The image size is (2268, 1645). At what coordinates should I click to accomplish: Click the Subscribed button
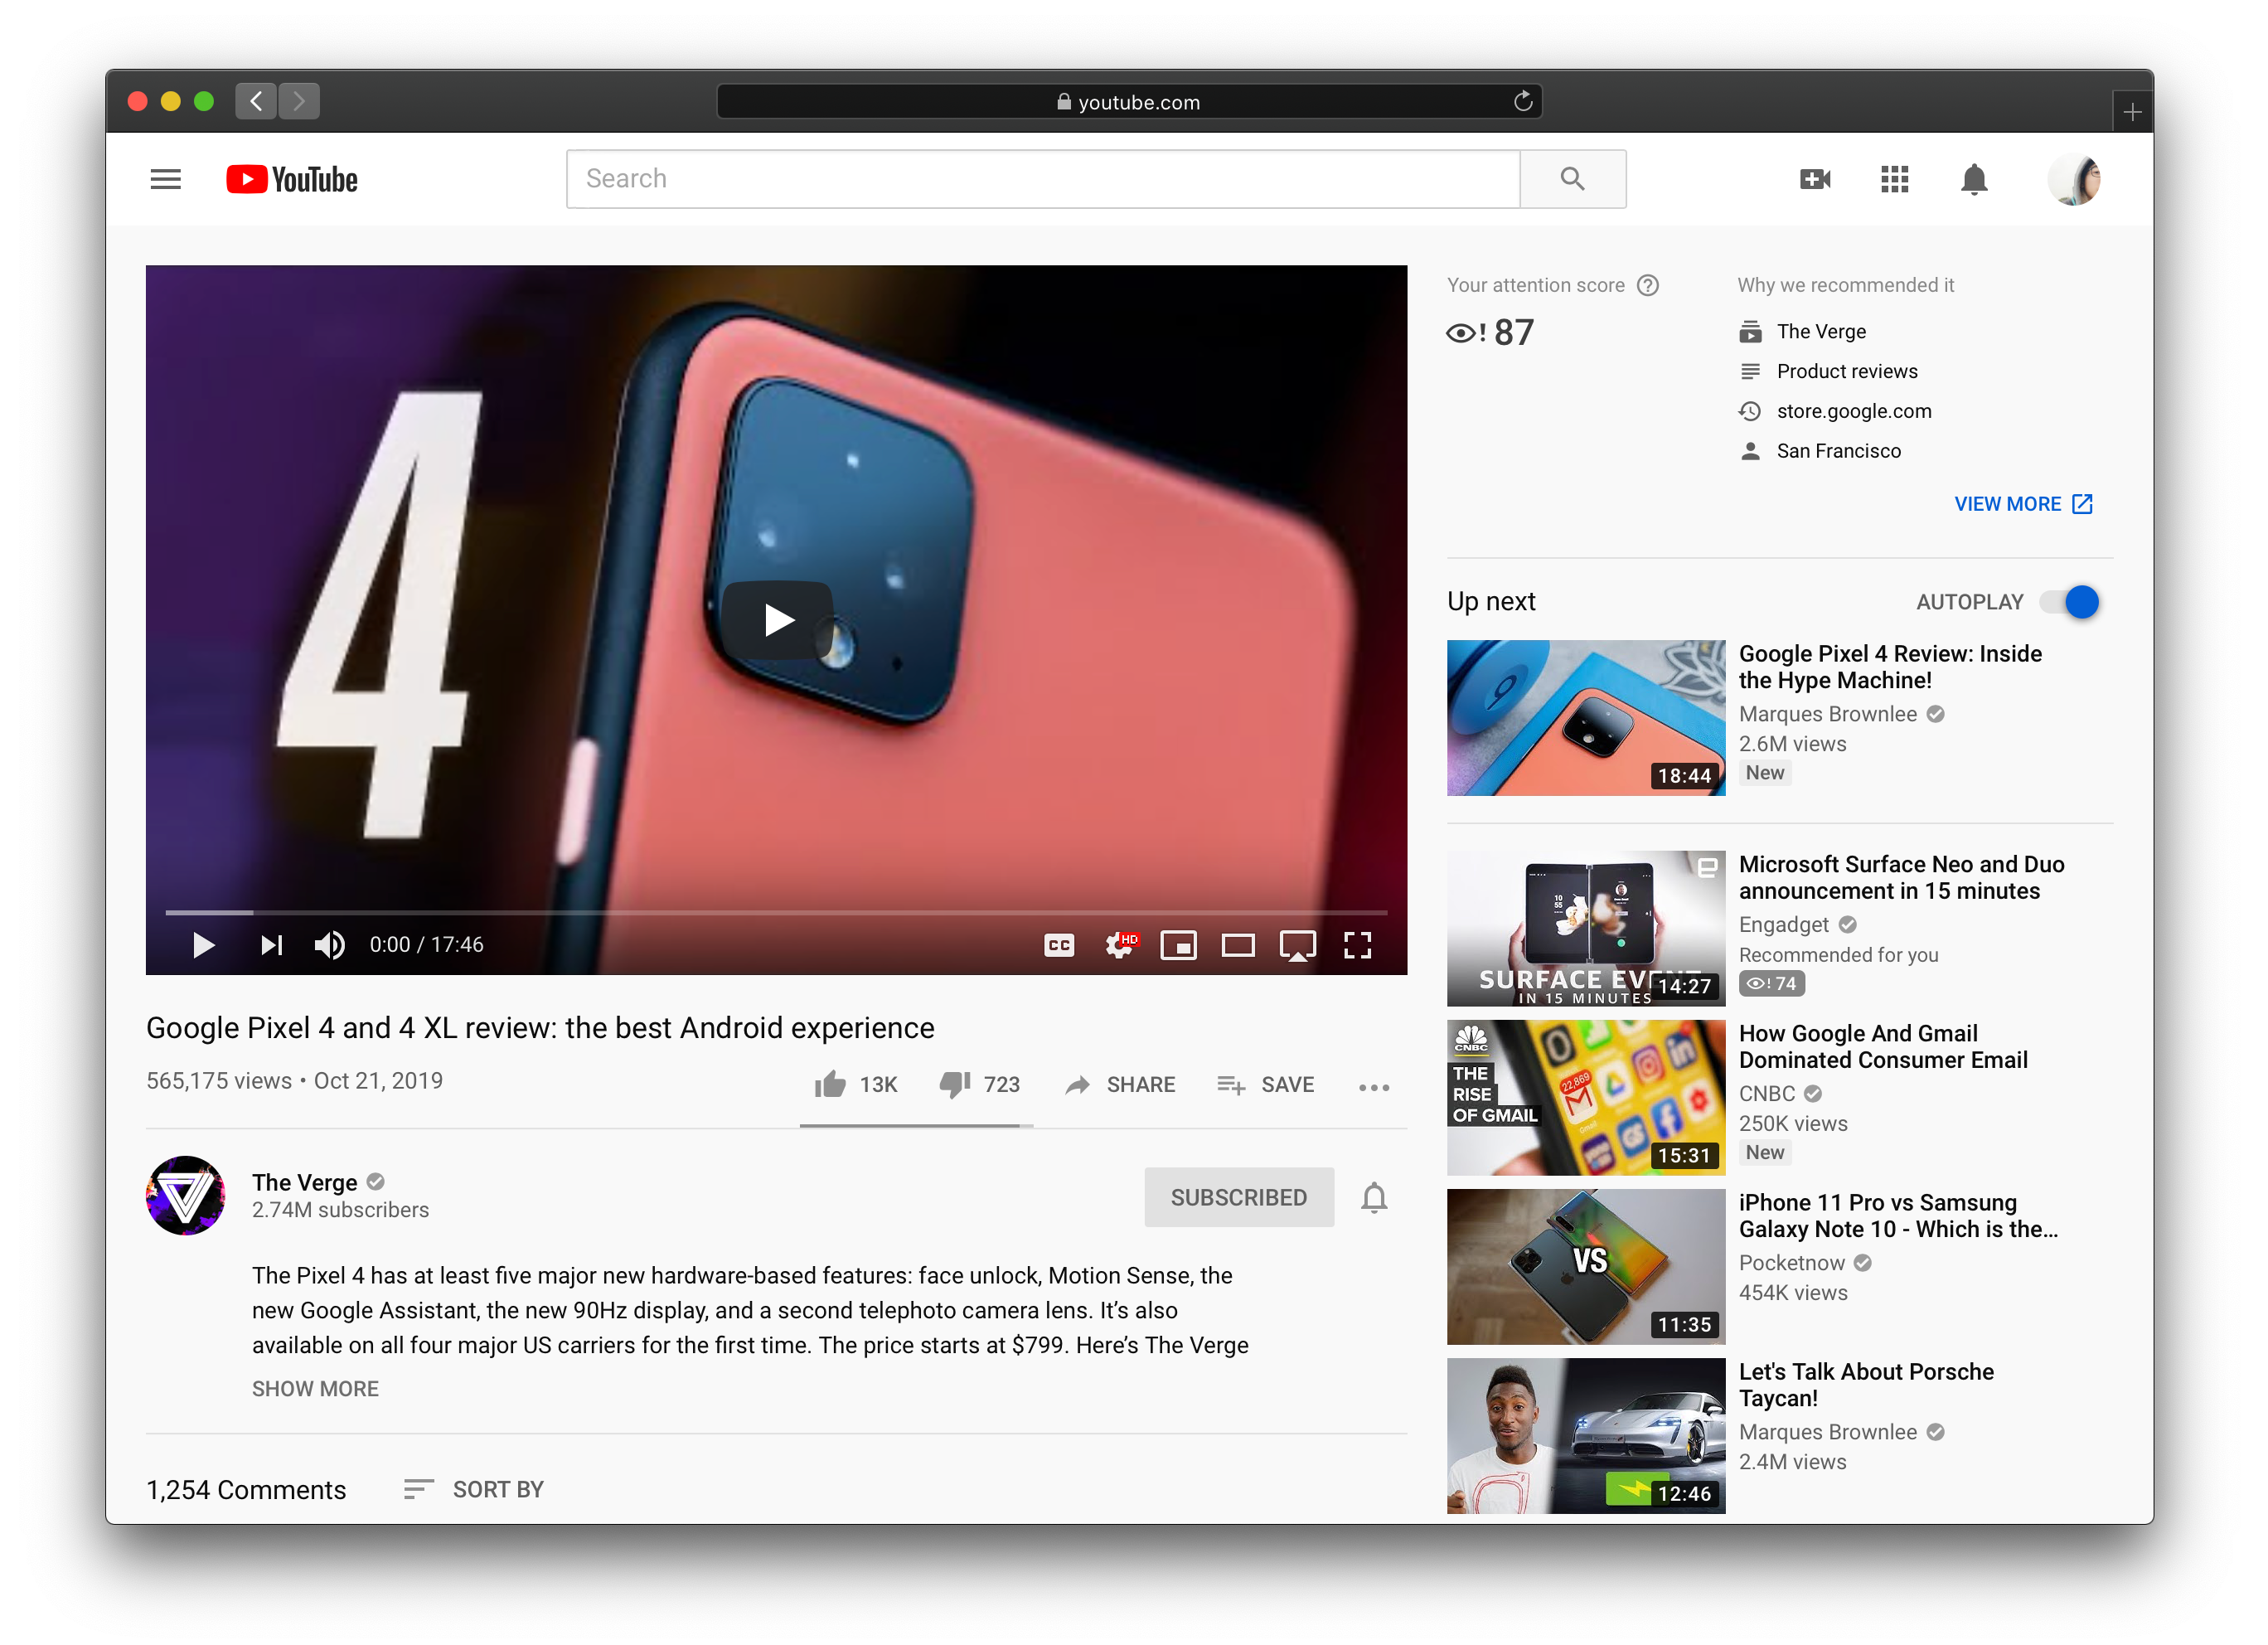point(1238,1197)
